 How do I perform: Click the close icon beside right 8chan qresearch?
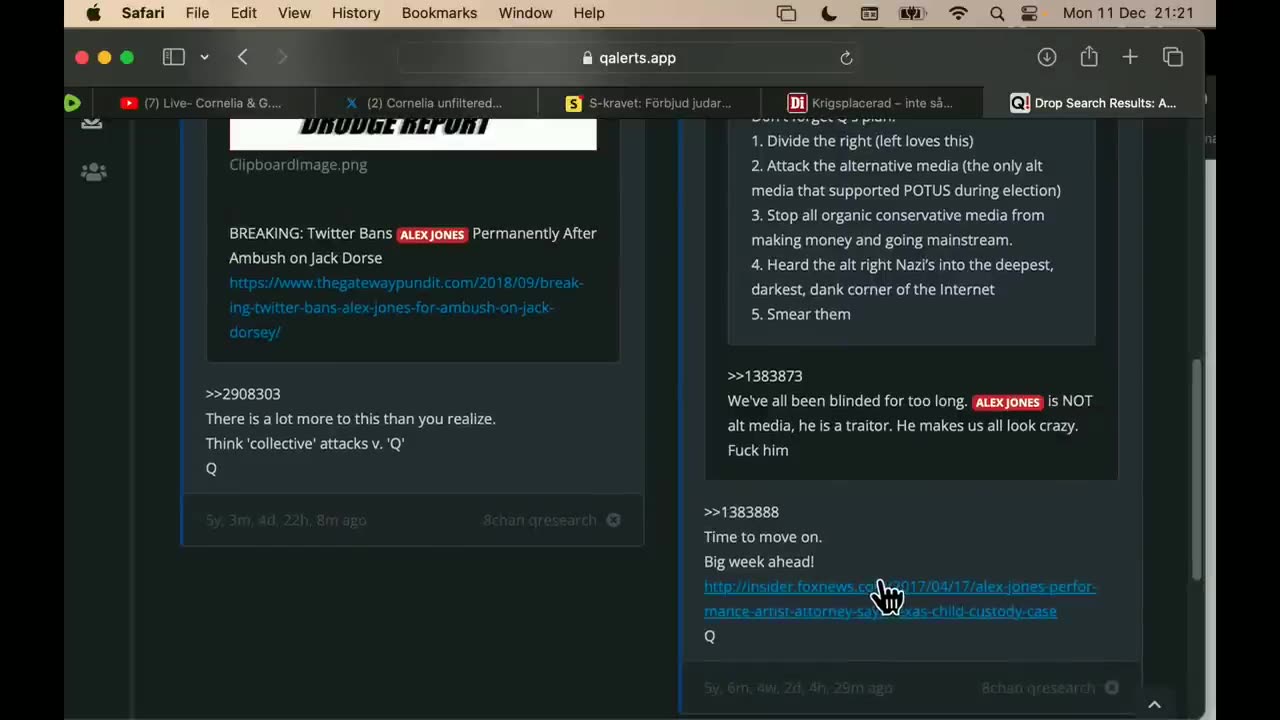coord(1111,688)
